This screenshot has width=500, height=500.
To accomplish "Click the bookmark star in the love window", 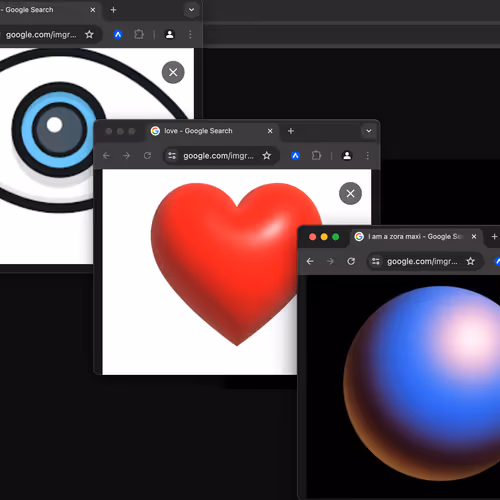I will (266, 156).
